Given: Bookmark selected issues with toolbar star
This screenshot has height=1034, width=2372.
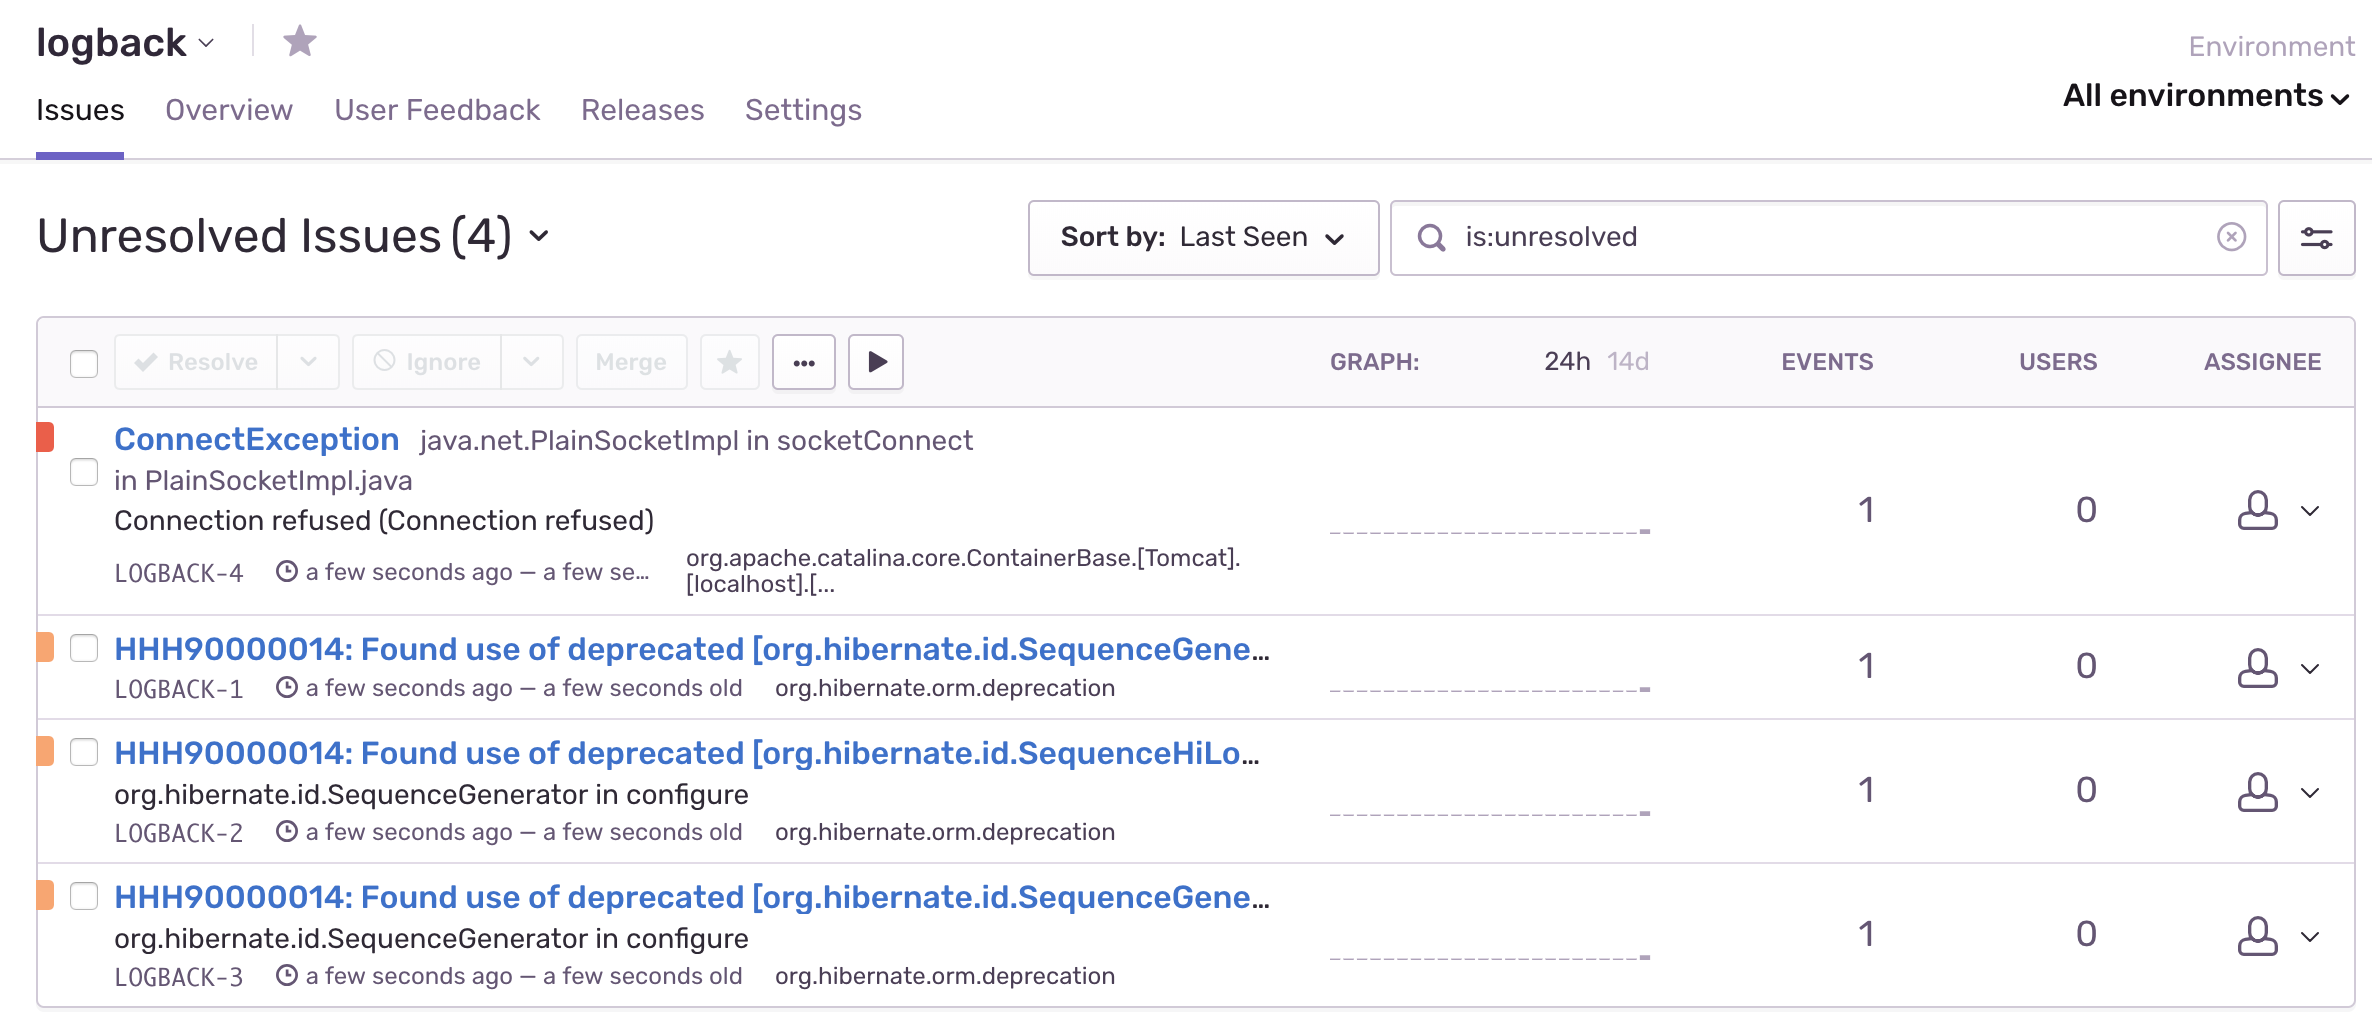Looking at the screenshot, I should pos(730,362).
